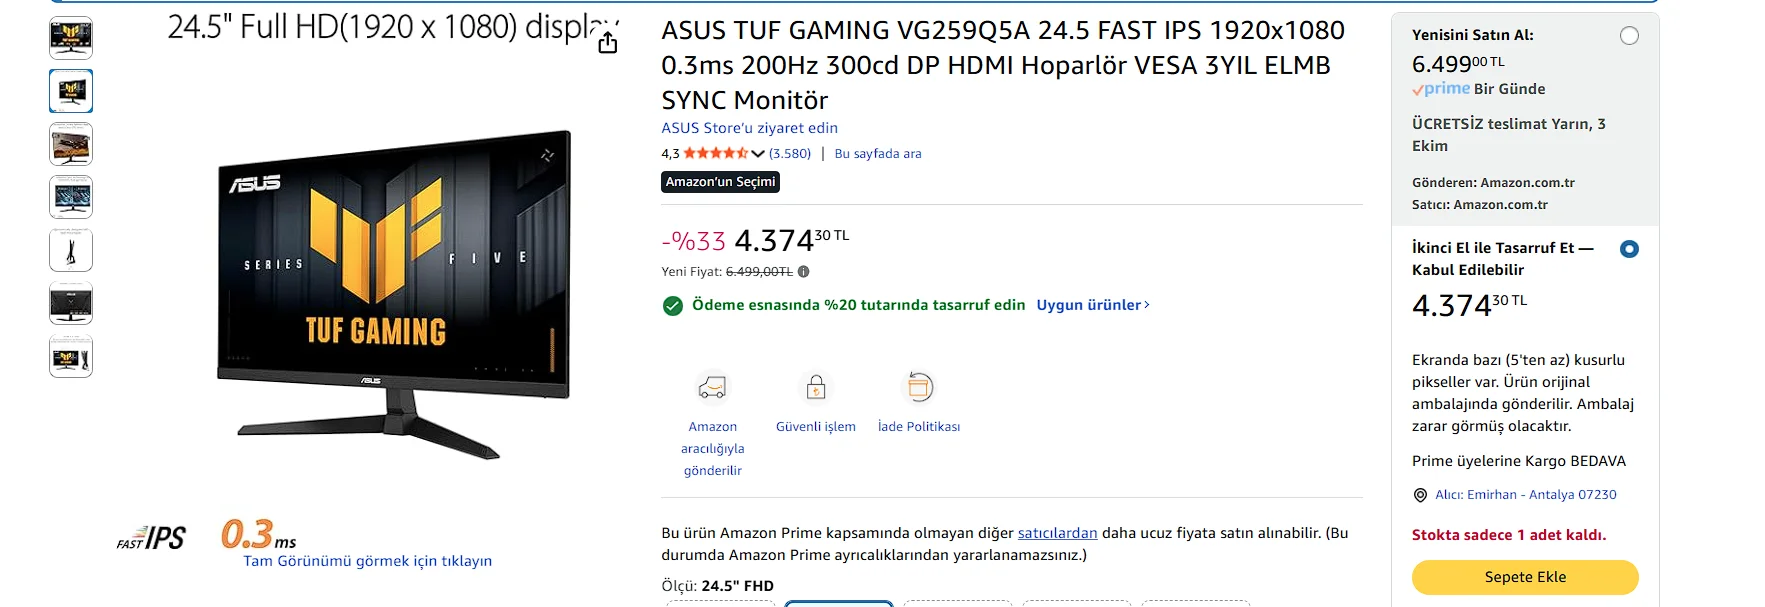Select the Yenisini Satın Al radio option
The width and height of the screenshot is (1765, 607).
[x=1629, y=36]
